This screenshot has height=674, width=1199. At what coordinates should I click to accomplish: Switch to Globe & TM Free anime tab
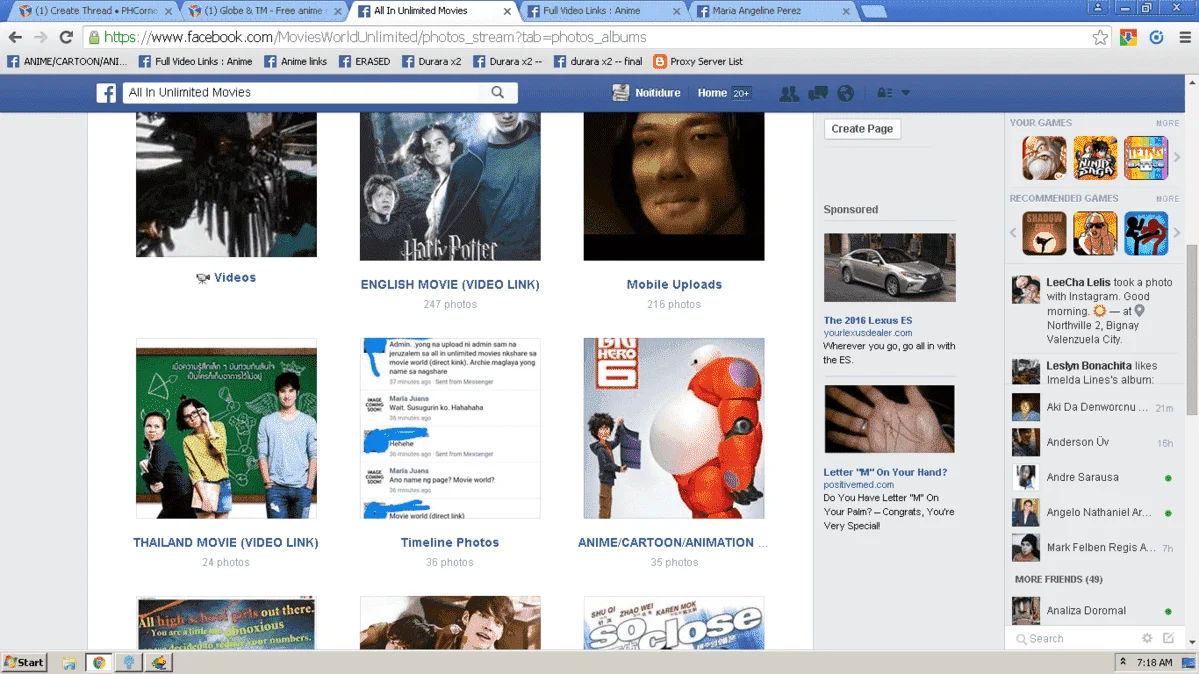pos(264,11)
